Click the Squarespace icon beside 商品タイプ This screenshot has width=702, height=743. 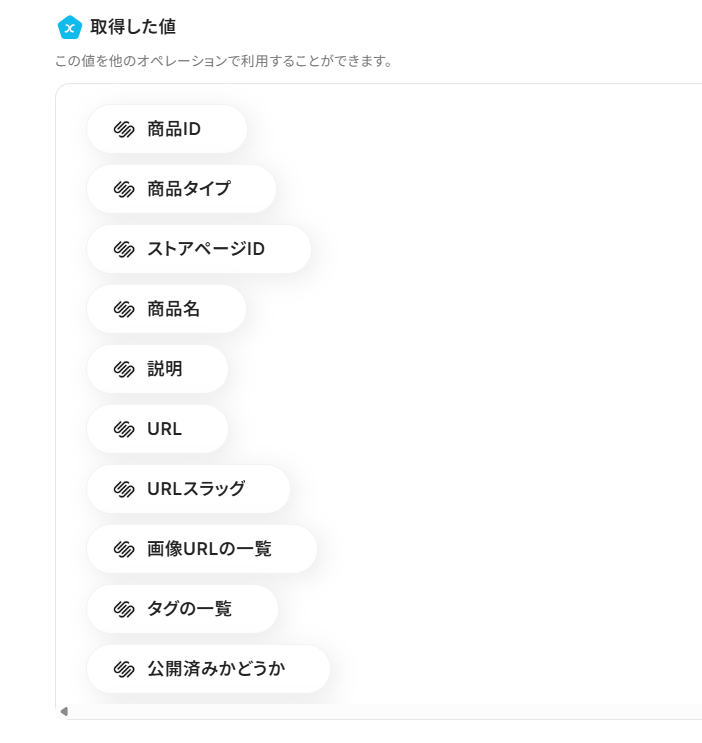click(124, 190)
